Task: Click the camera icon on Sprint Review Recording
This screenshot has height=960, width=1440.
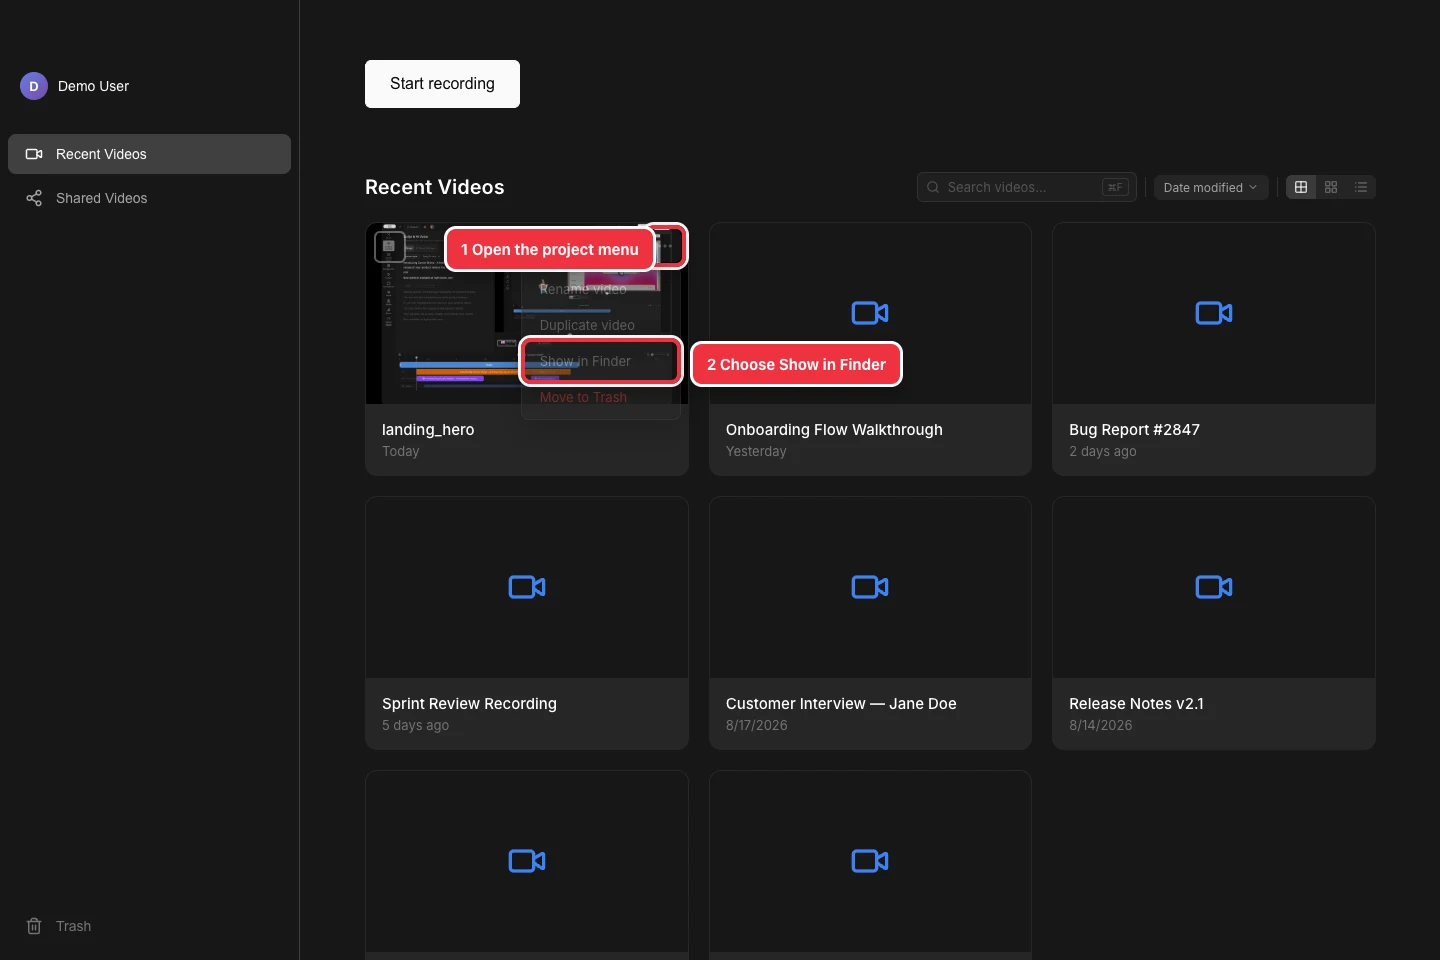Action: [527, 587]
